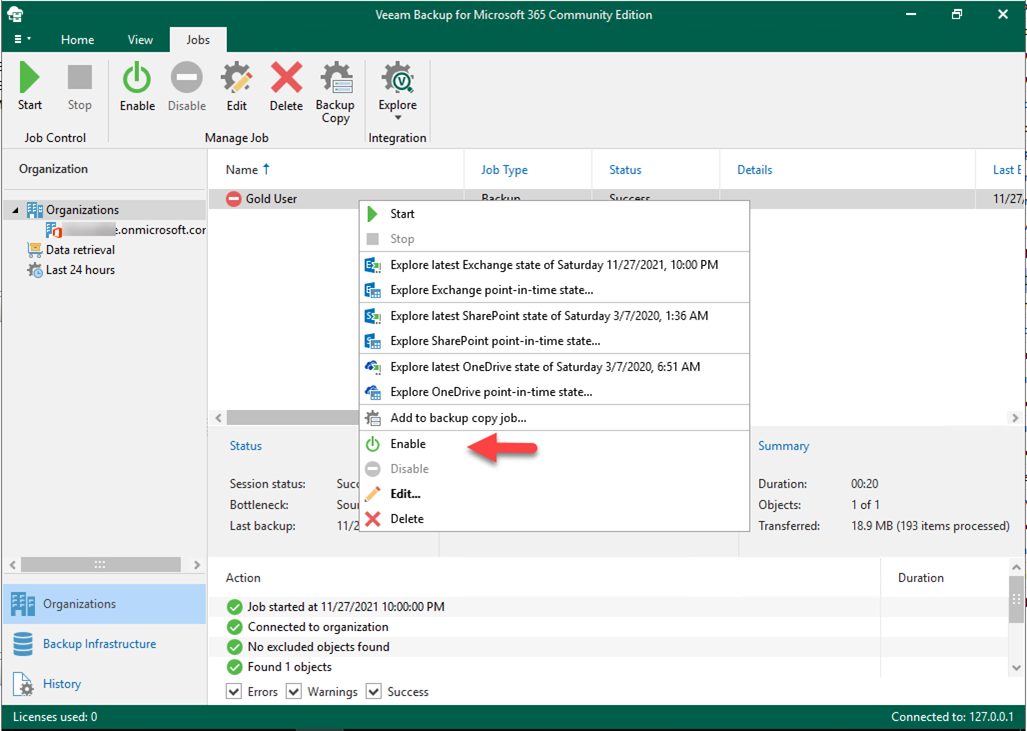
Task: Choose Delete in the context menu
Action: 554,519
